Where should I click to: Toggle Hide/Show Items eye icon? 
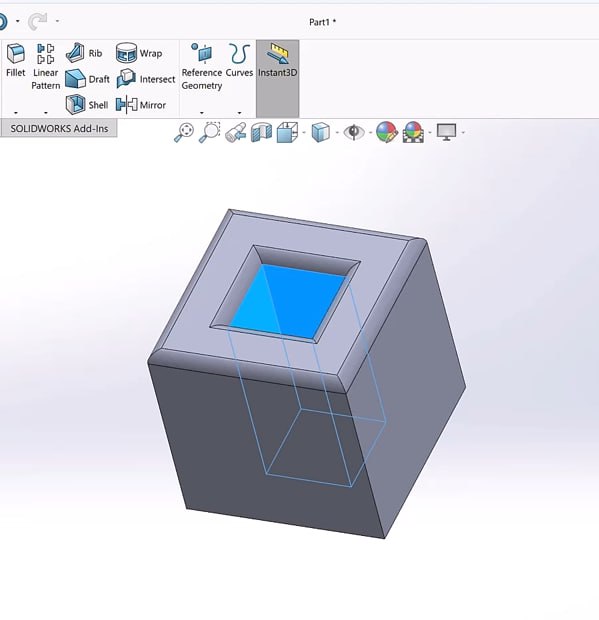[x=353, y=132]
